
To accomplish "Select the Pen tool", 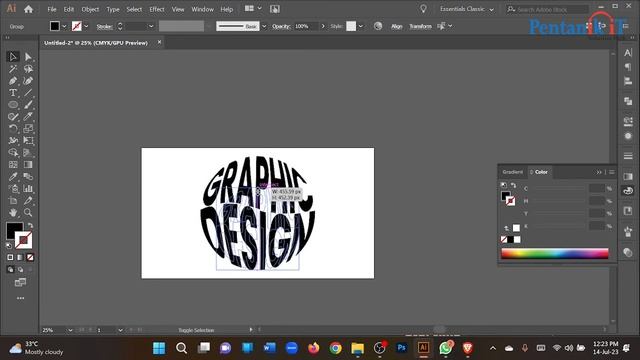I will tap(13, 81).
